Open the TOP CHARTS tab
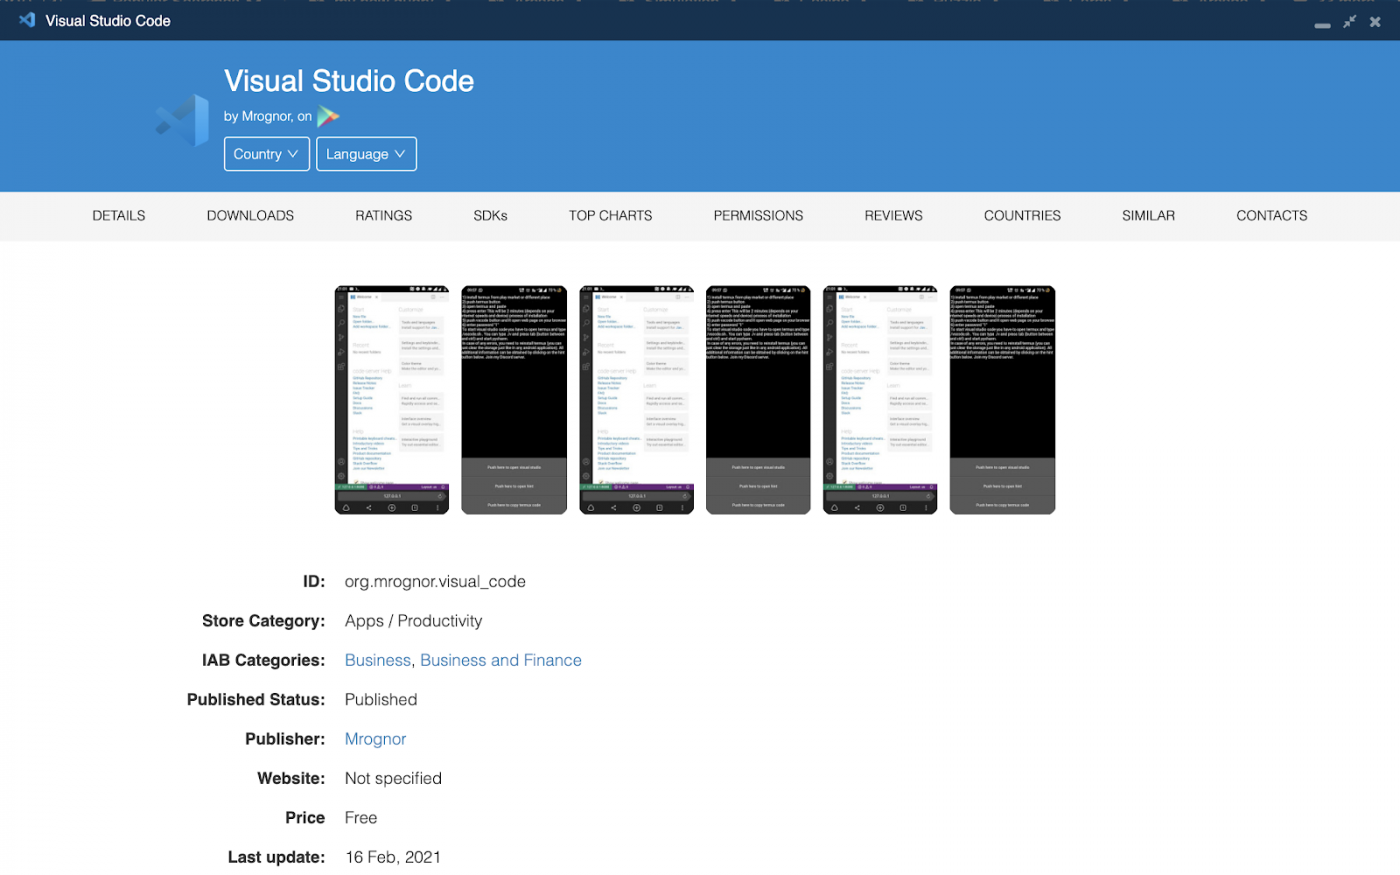Image resolution: width=1400 pixels, height=875 pixels. pyautogui.click(x=610, y=215)
